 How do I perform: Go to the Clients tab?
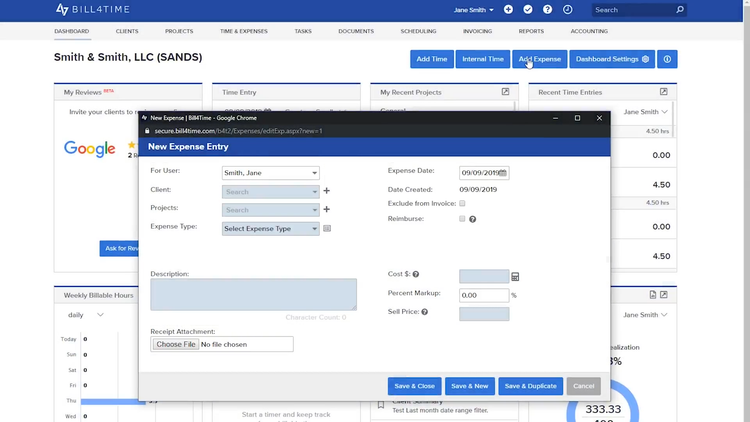tap(127, 31)
